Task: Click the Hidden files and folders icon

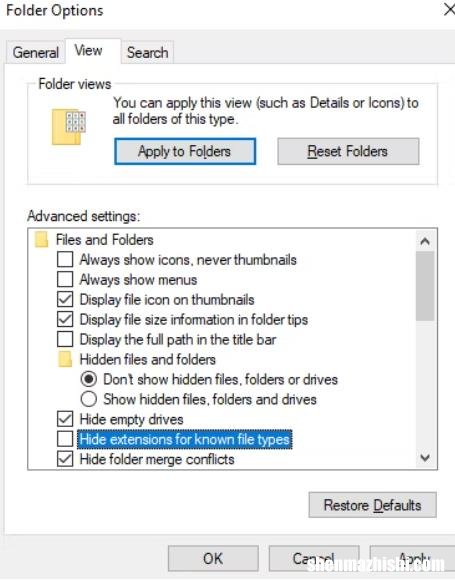Action: pos(65,360)
